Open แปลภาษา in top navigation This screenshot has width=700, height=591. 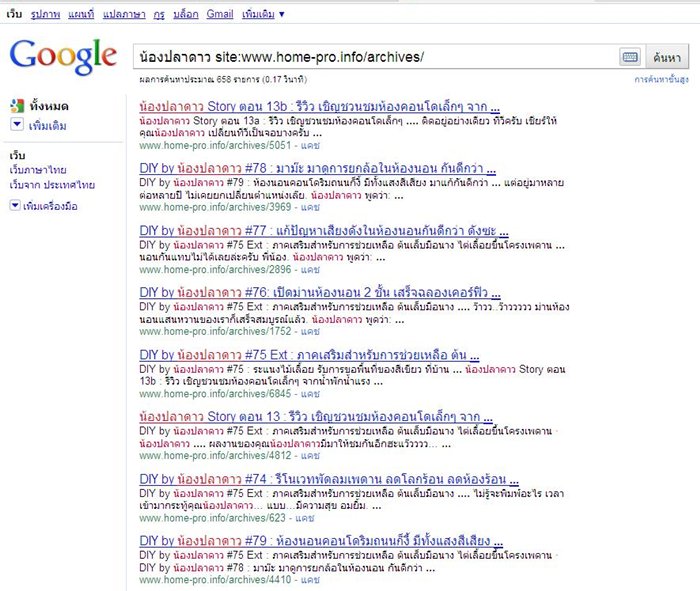pos(124,14)
